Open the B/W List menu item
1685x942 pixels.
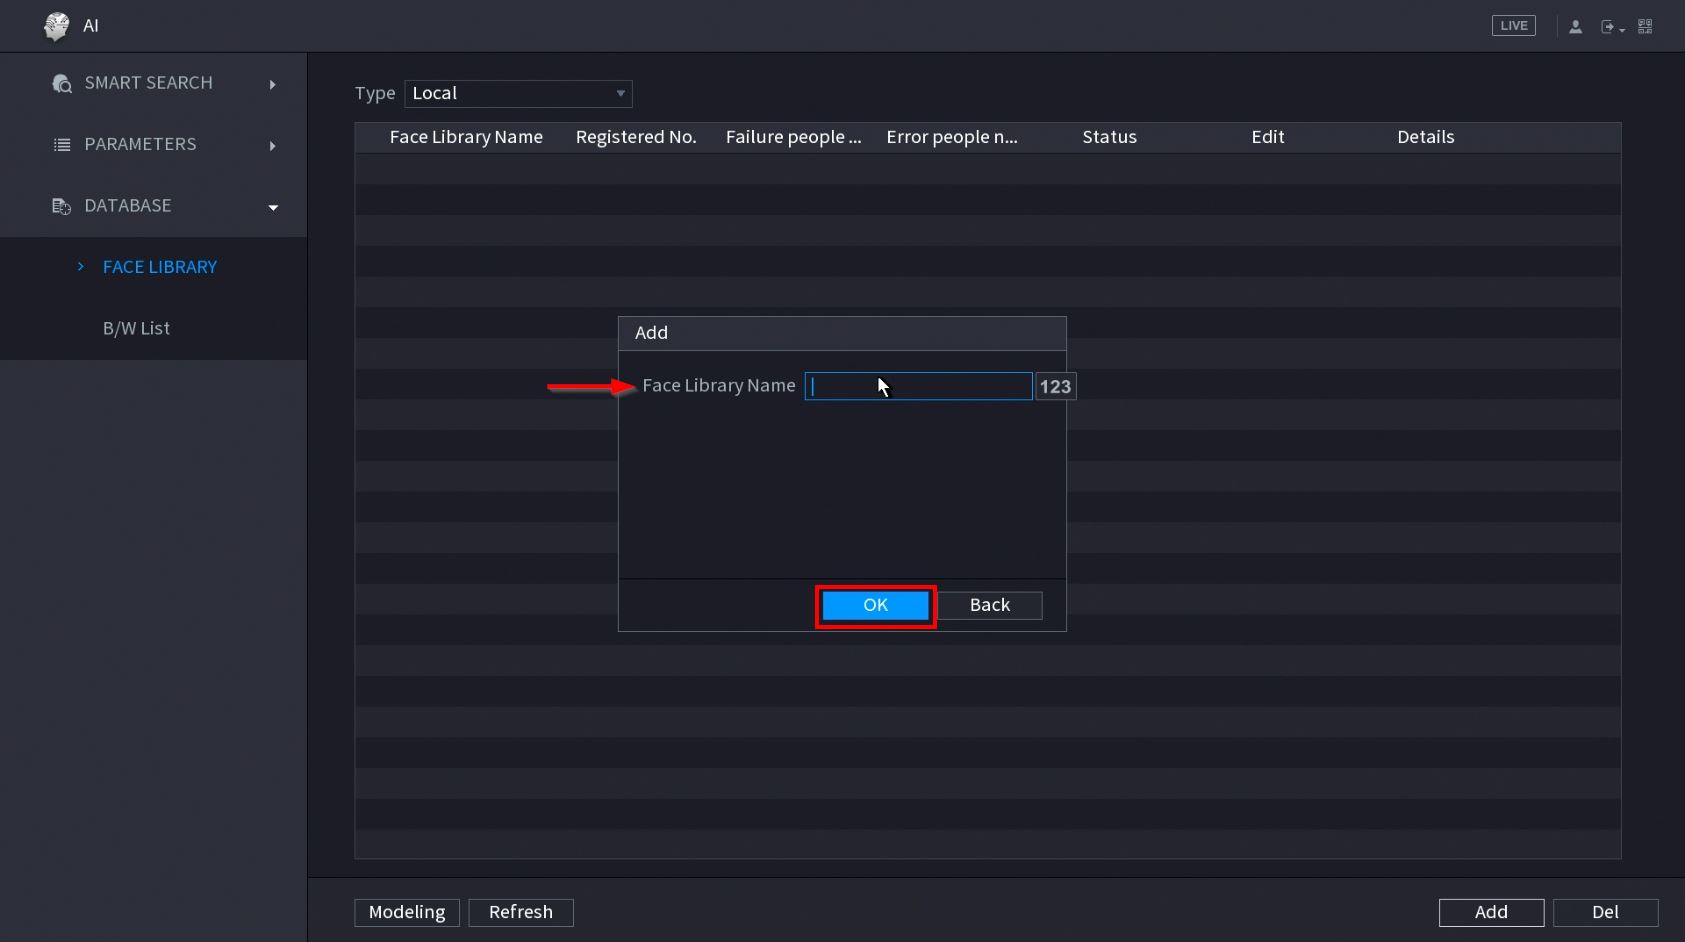[x=136, y=329]
